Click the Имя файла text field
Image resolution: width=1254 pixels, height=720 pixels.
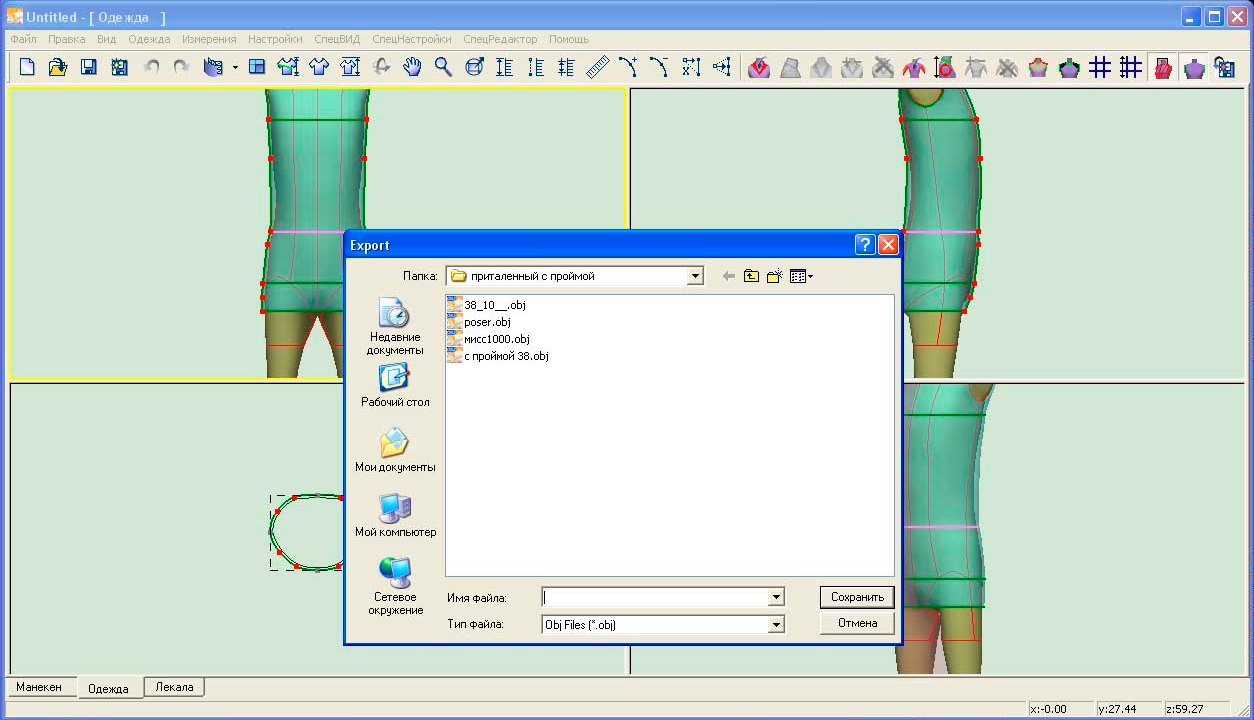pyautogui.click(x=654, y=598)
